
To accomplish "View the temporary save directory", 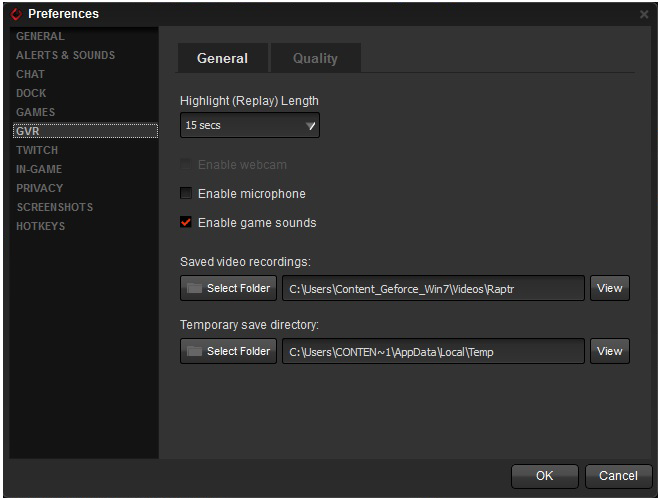I will [x=609, y=352].
